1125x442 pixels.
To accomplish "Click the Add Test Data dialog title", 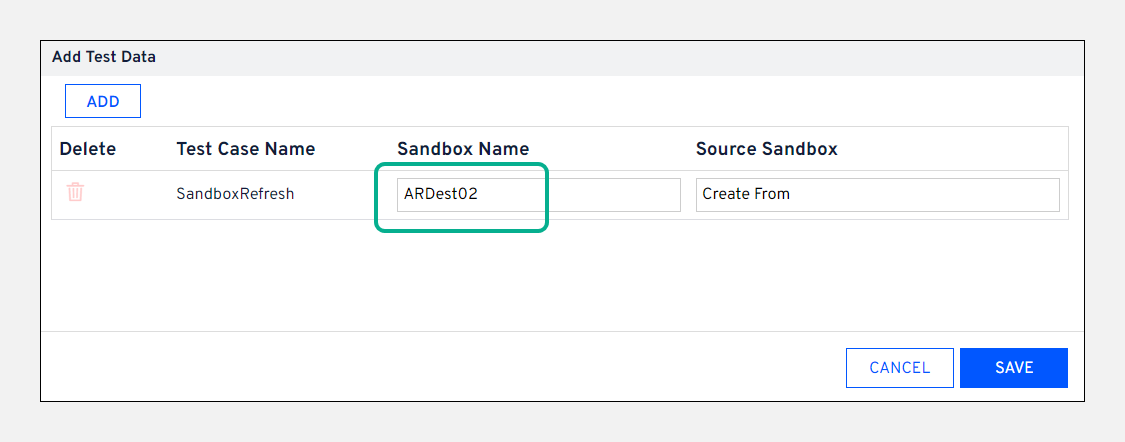I will [104, 57].
